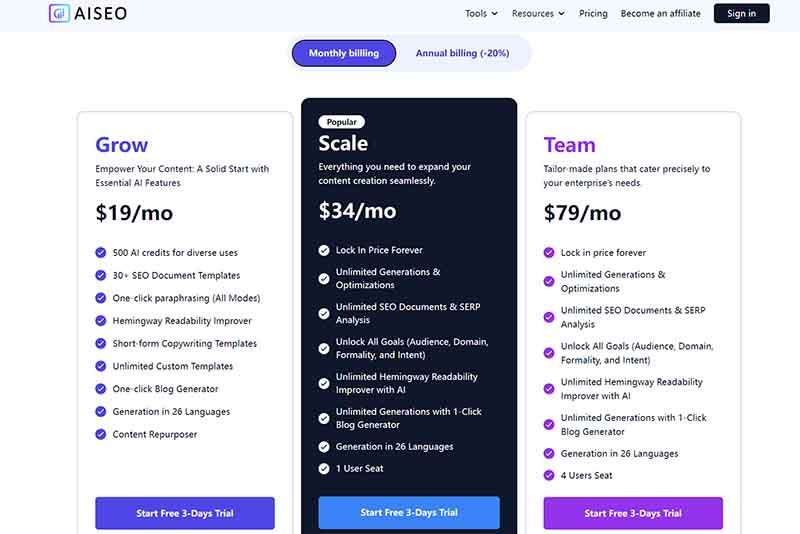Click the AISEO logo icon
This screenshot has height=534, width=800.
click(x=59, y=13)
